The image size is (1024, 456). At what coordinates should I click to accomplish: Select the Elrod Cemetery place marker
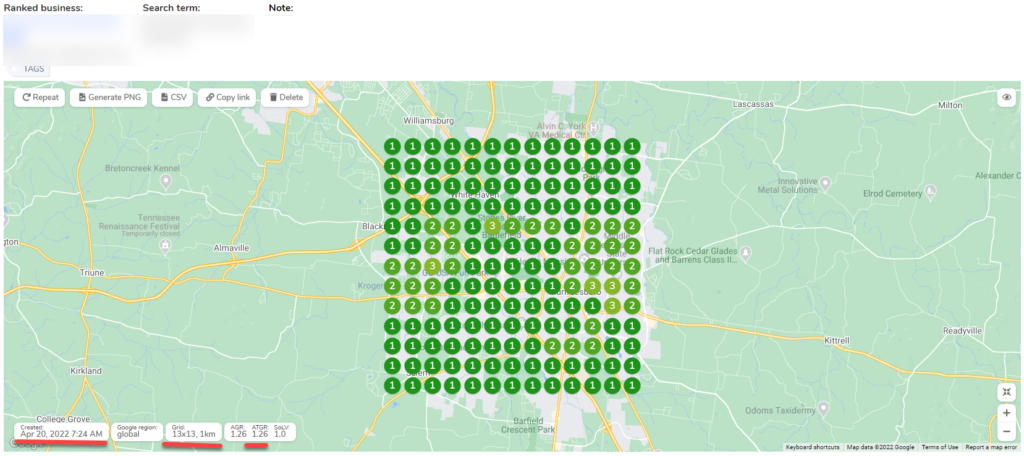click(930, 190)
